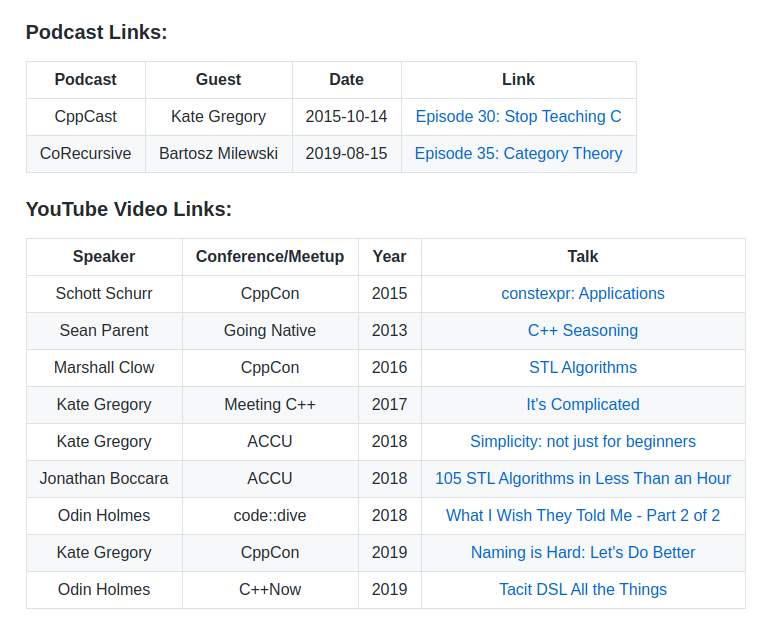Open the It's Complicated talk link
Screen dimensions: 776x629
coord(582,405)
